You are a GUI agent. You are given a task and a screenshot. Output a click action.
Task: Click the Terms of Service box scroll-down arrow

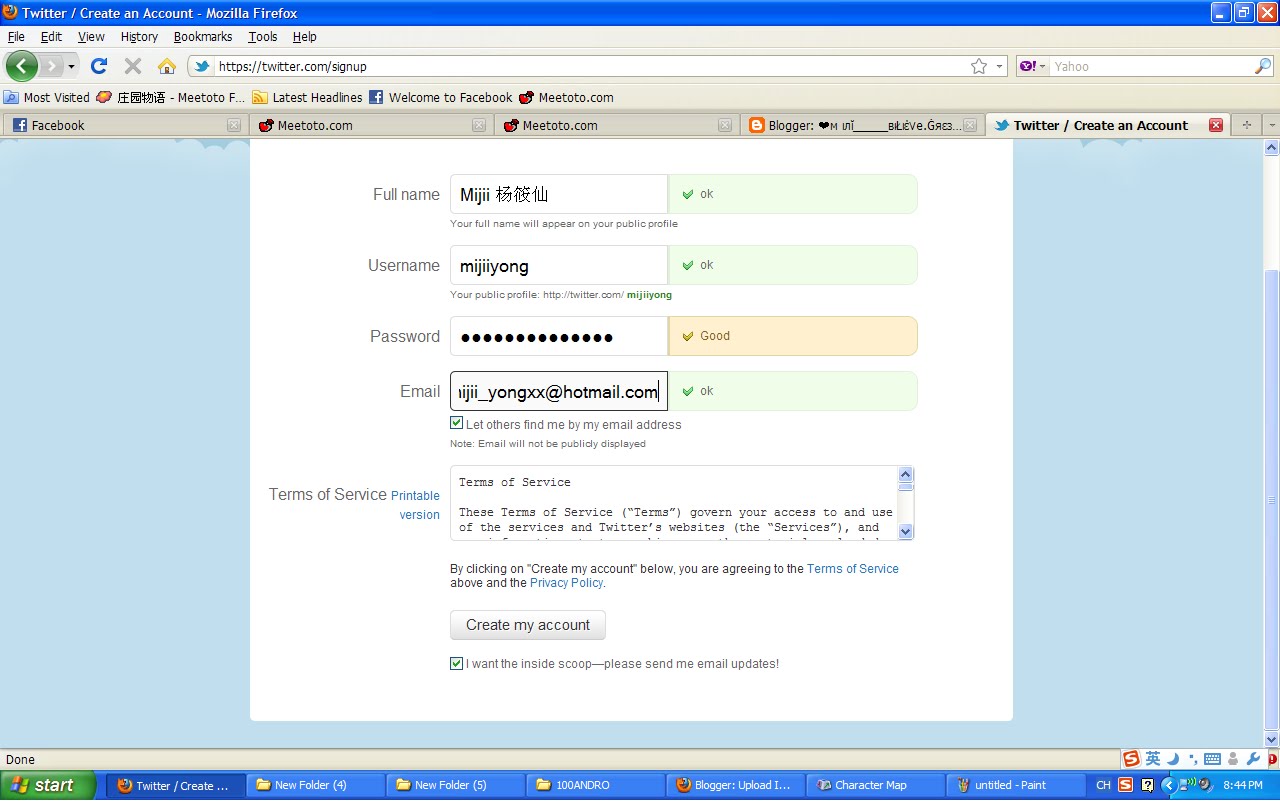tap(906, 532)
